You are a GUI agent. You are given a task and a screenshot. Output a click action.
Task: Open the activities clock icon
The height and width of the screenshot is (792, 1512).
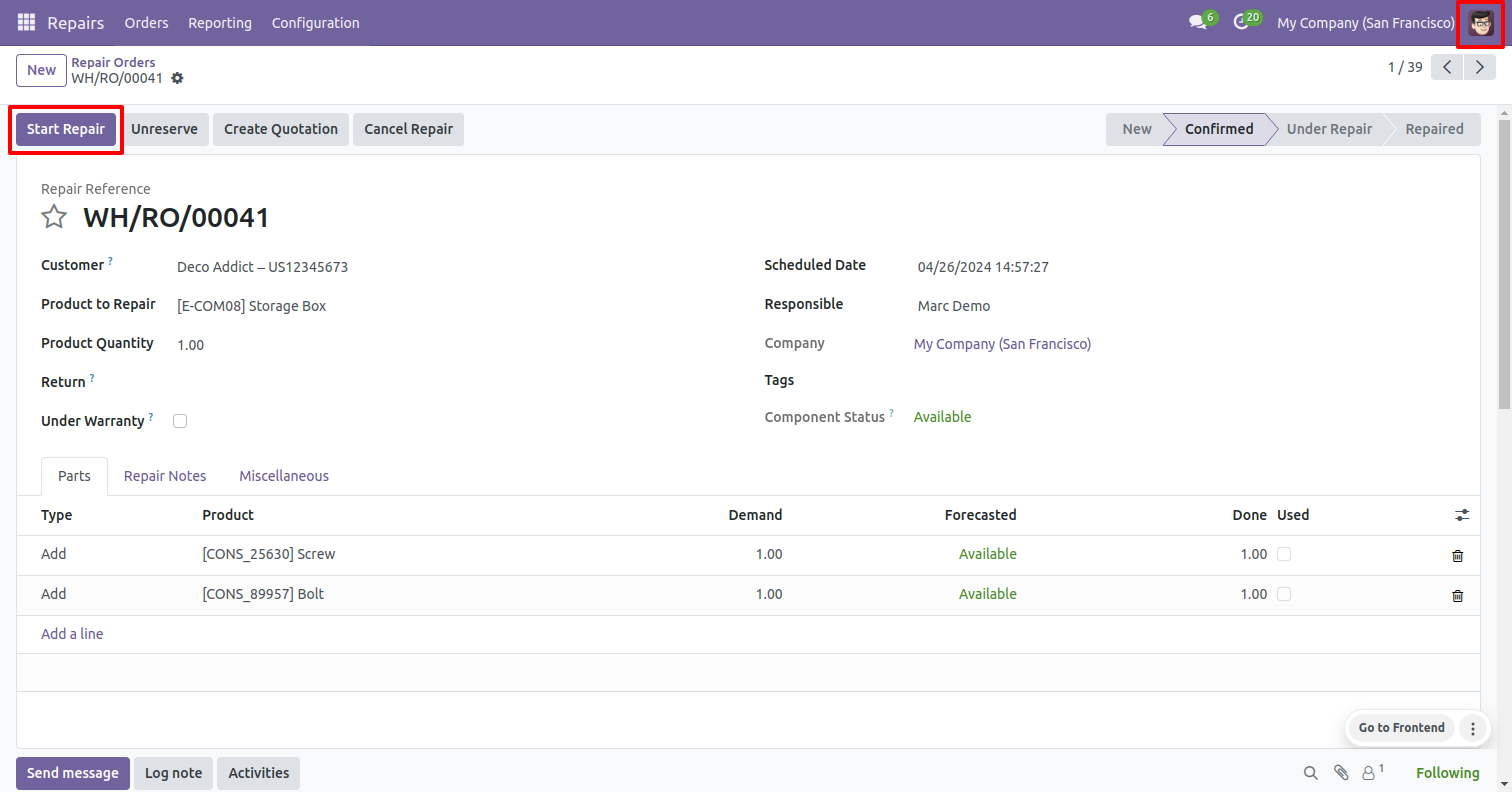[x=1241, y=22]
